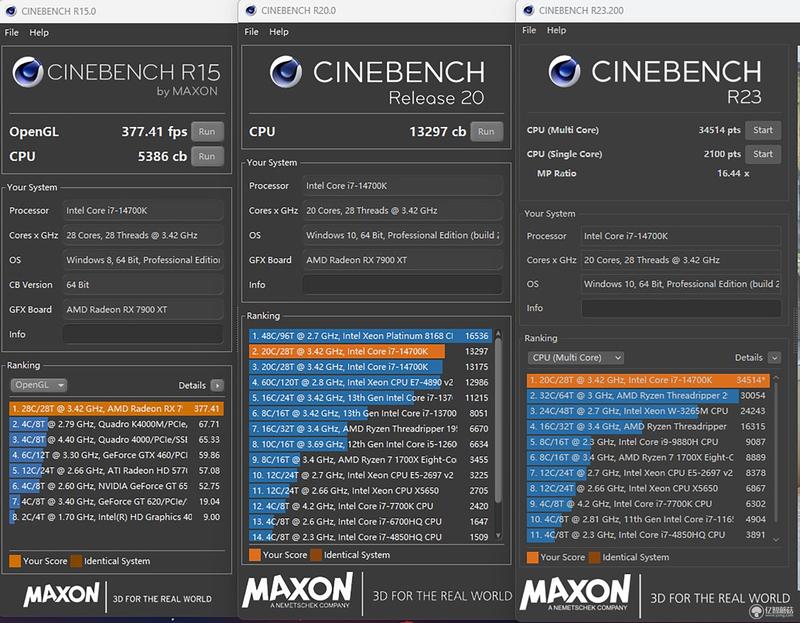Select the Core i5-1260 6634 row in R20
This screenshot has height=623, width=800.
coord(370,444)
